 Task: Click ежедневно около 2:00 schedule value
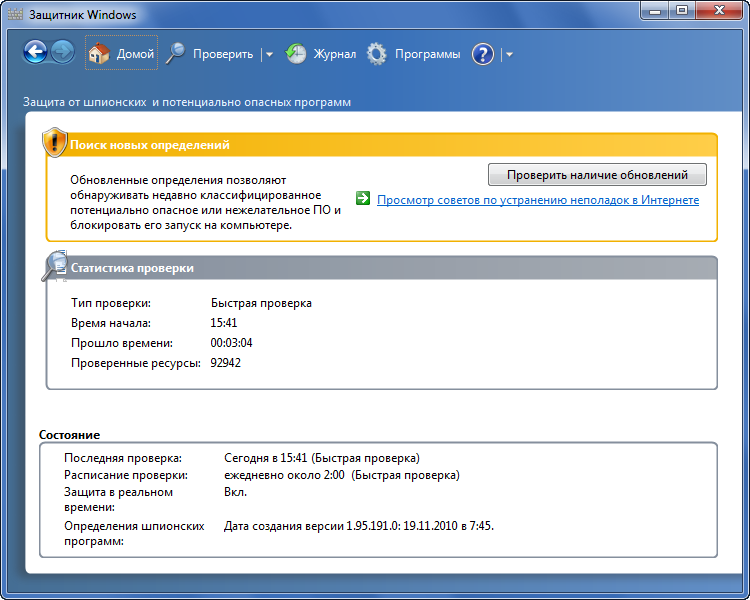[x=342, y=475]
